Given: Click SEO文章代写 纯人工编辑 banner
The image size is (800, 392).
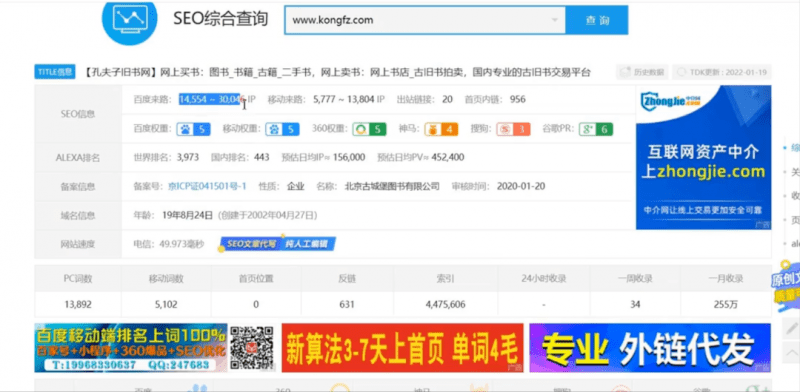Looking at the screenshot, I should [277, 244].
